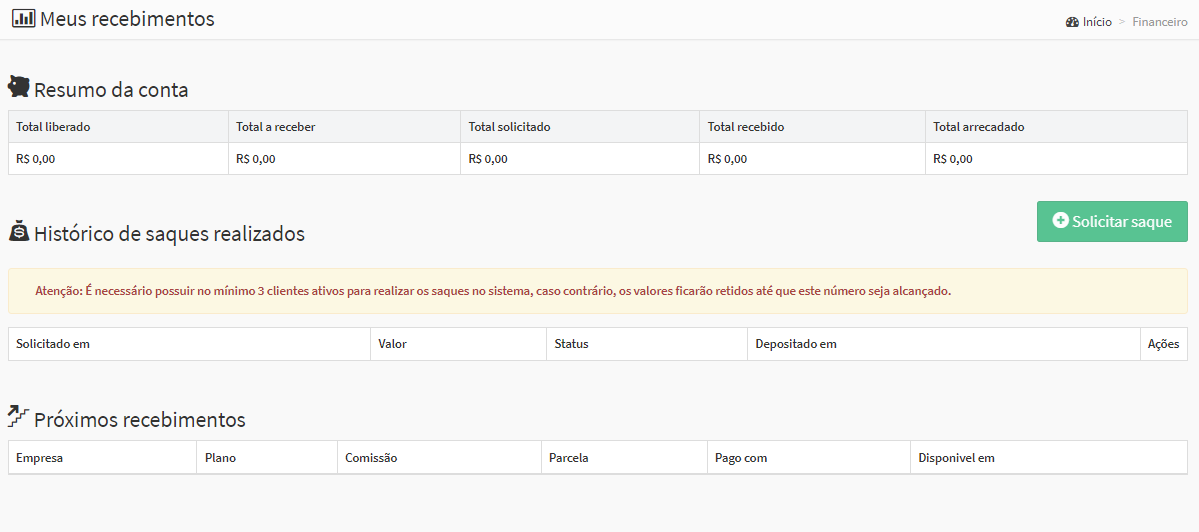Select the Empresa column header
Image resolution: width=1199 pixels, height=532 pixels.
pos(40,458)
